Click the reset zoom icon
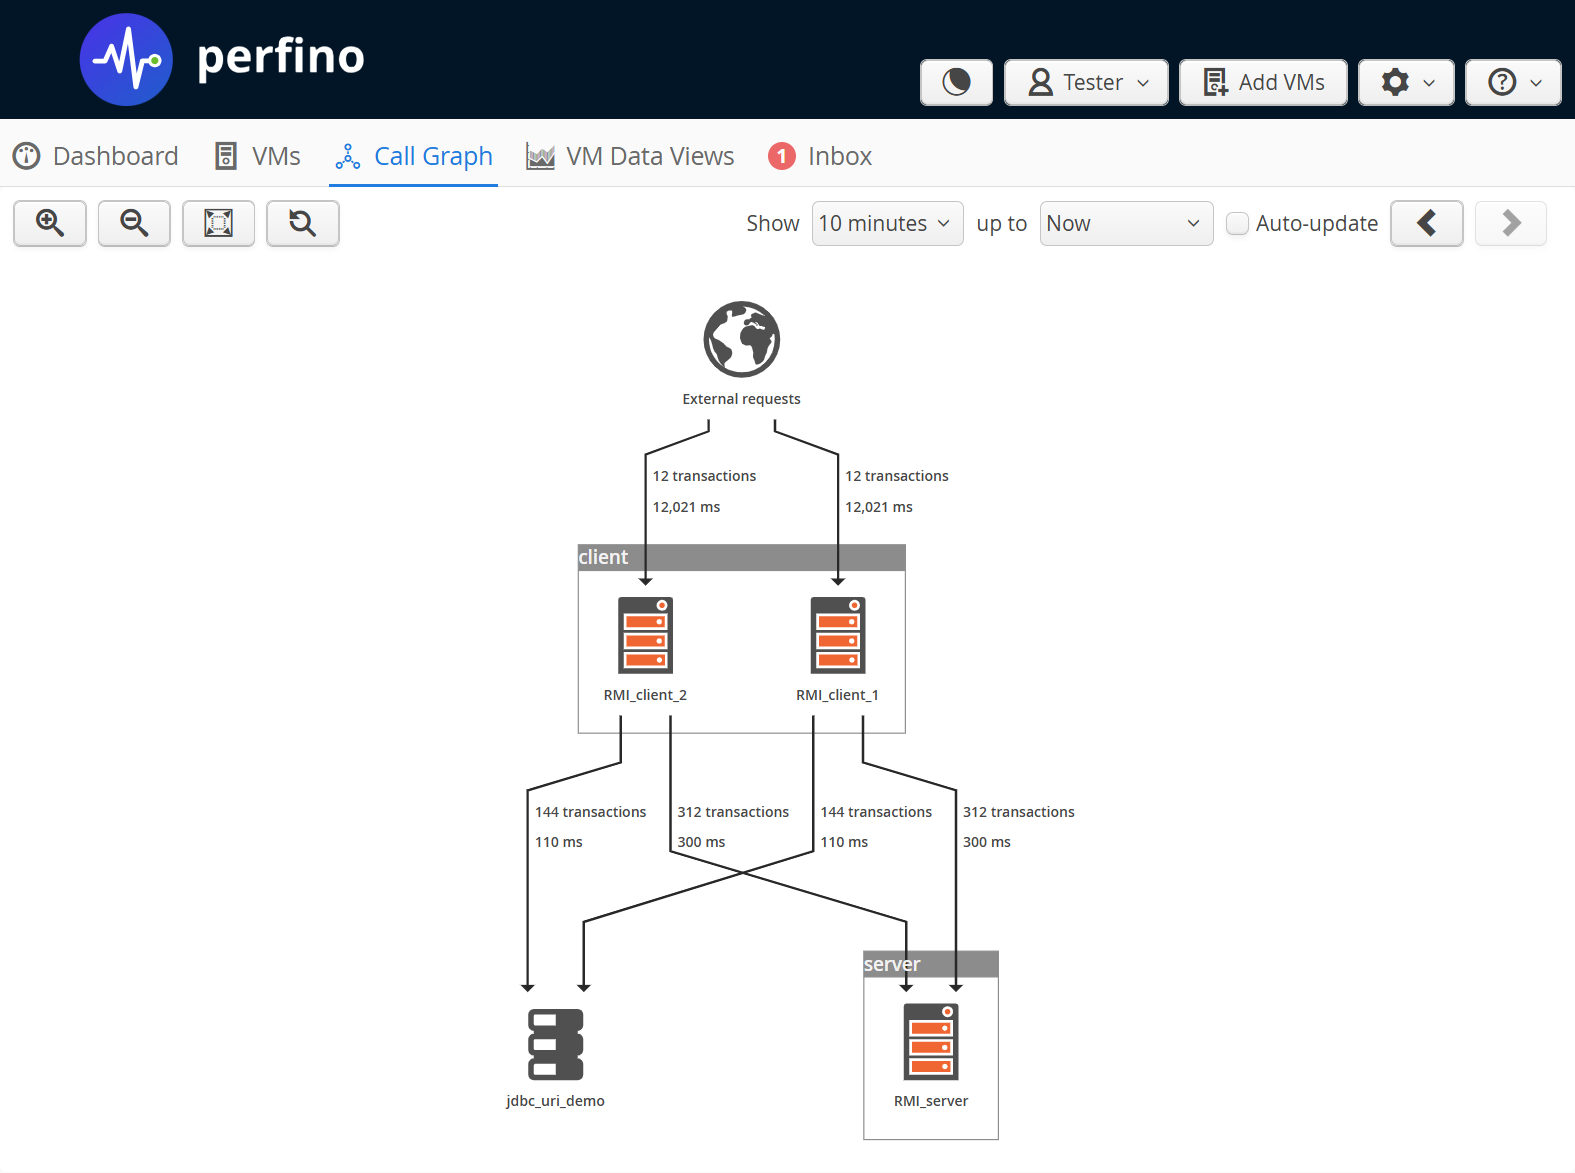This screenshot has height=1173, width=1575. [302, 223]
